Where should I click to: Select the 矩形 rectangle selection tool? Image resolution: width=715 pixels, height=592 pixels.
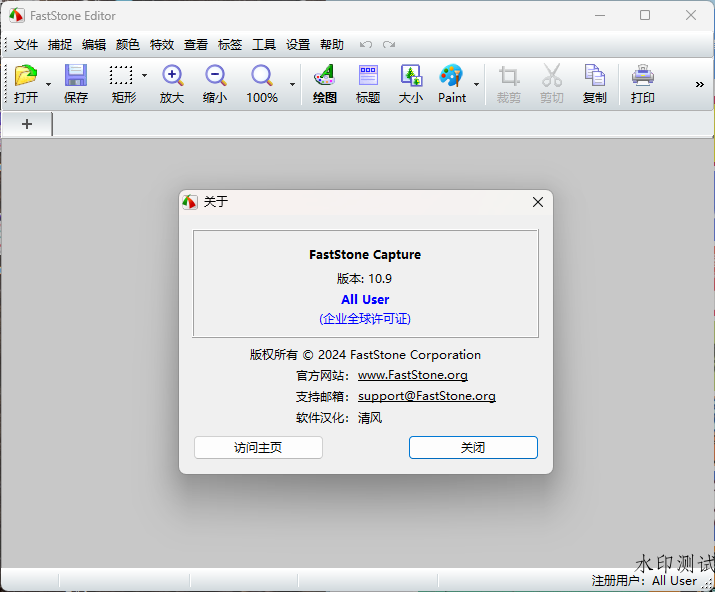click(121, 76)
